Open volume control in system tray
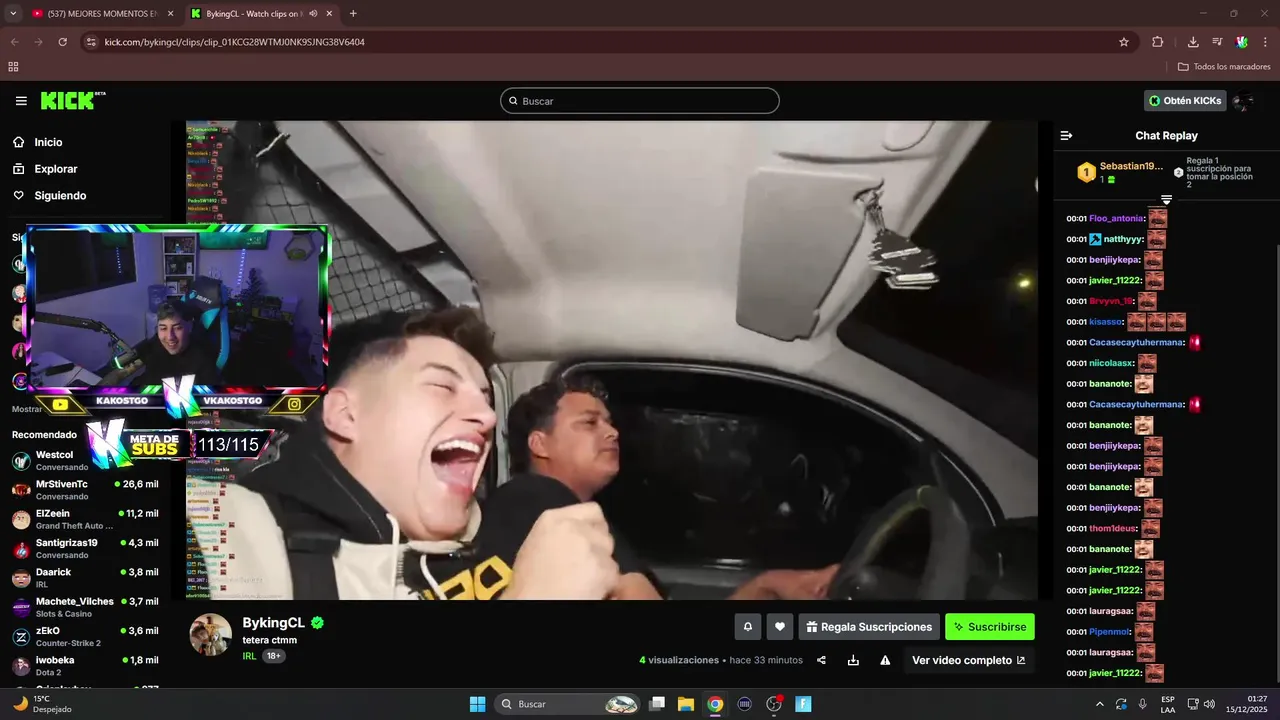The image size is (1280, 720). [1209, 704]
